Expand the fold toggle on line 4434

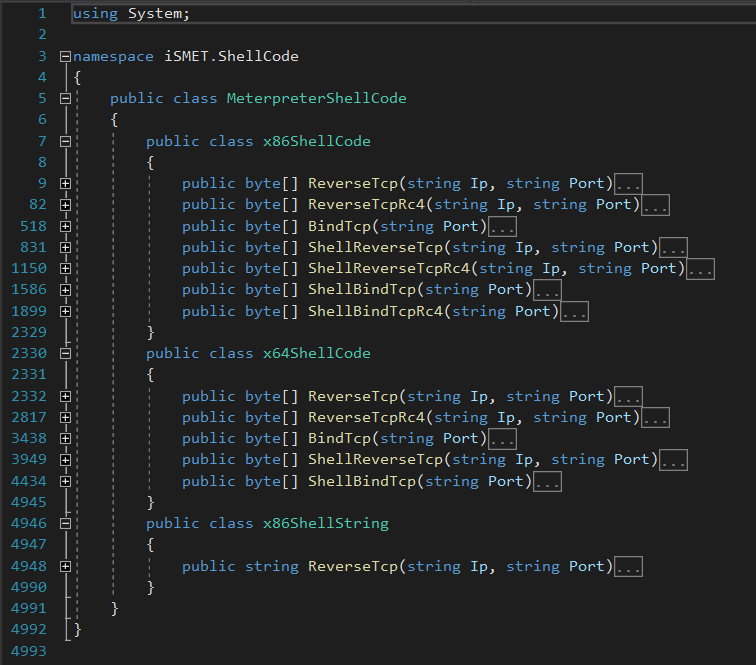pos(66,481)
